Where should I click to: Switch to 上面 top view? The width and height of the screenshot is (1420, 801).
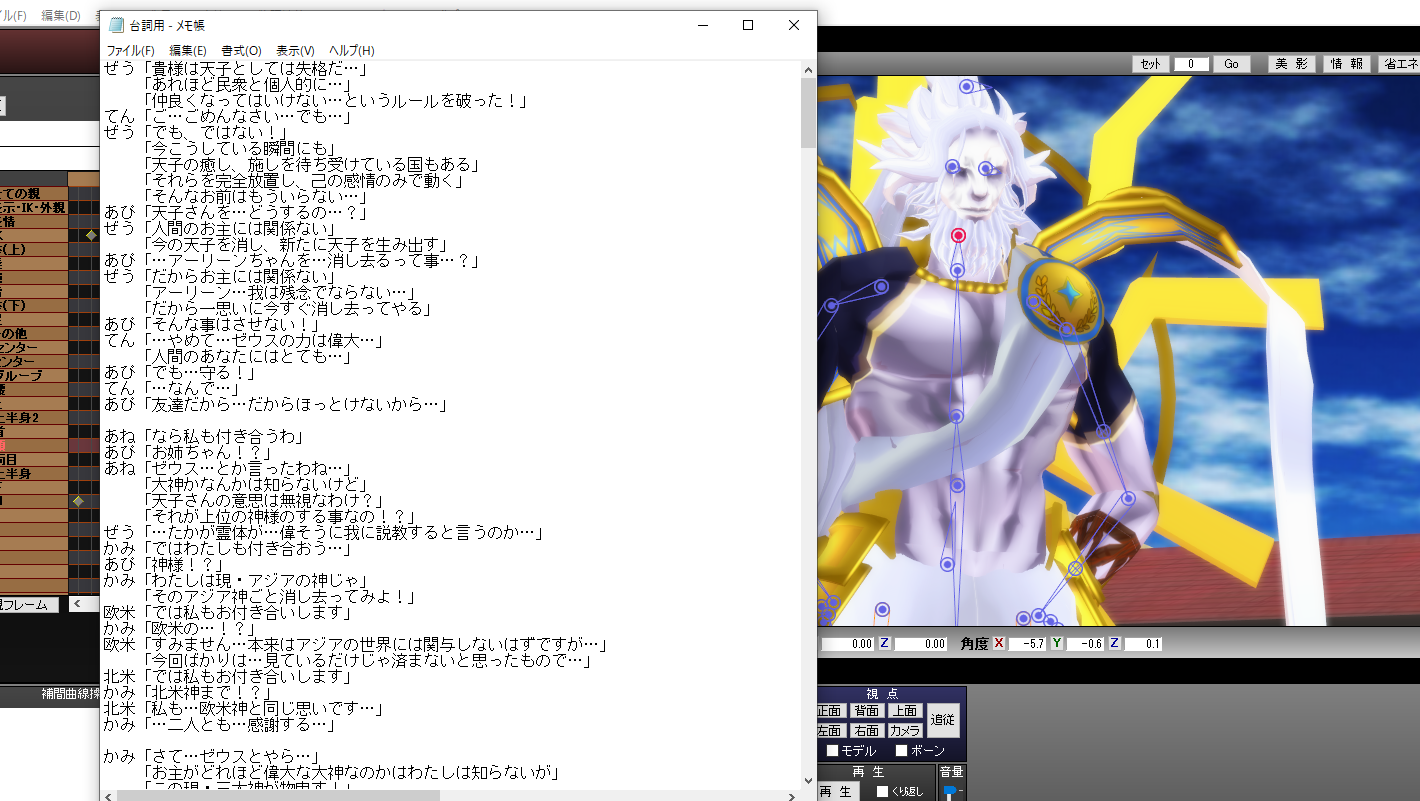[903, 711]
